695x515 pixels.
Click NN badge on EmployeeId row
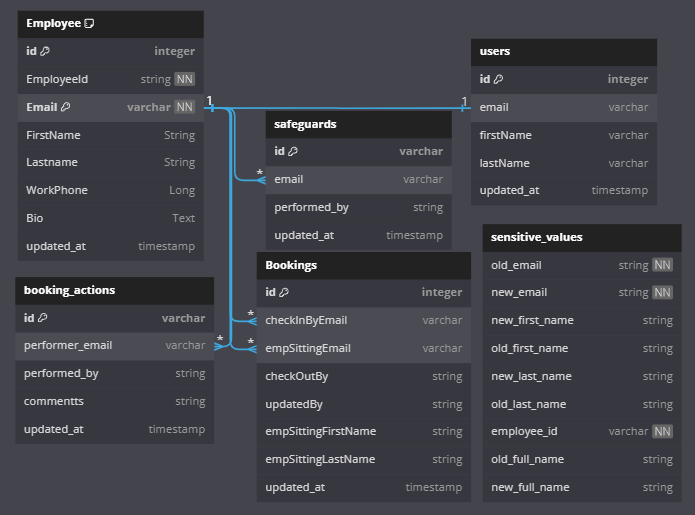click(x=185, y=79)
